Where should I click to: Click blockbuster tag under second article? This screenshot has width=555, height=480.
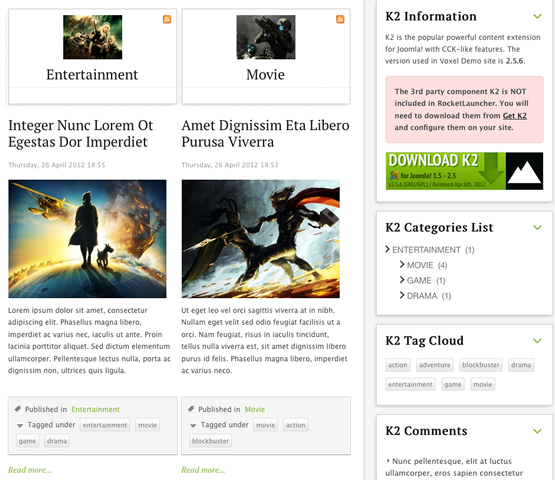pos(211,441)
